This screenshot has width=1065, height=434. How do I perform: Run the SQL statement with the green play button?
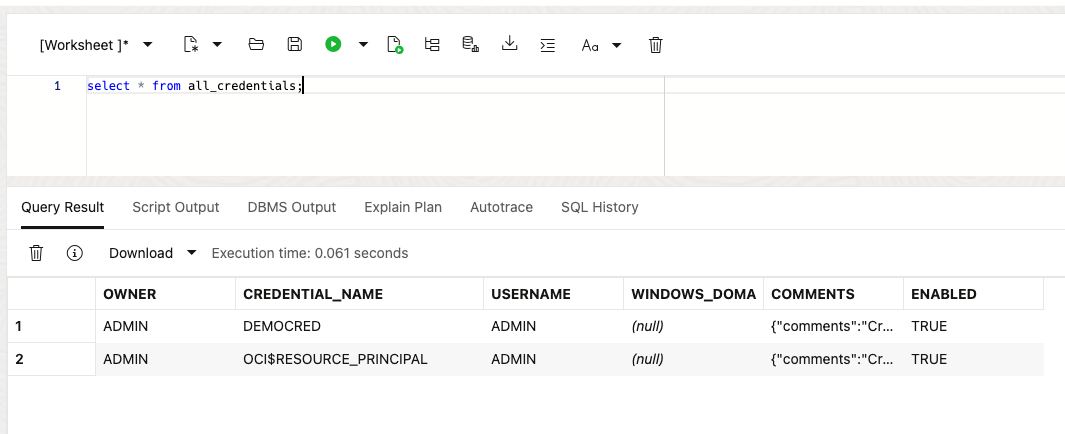(333, 44)
